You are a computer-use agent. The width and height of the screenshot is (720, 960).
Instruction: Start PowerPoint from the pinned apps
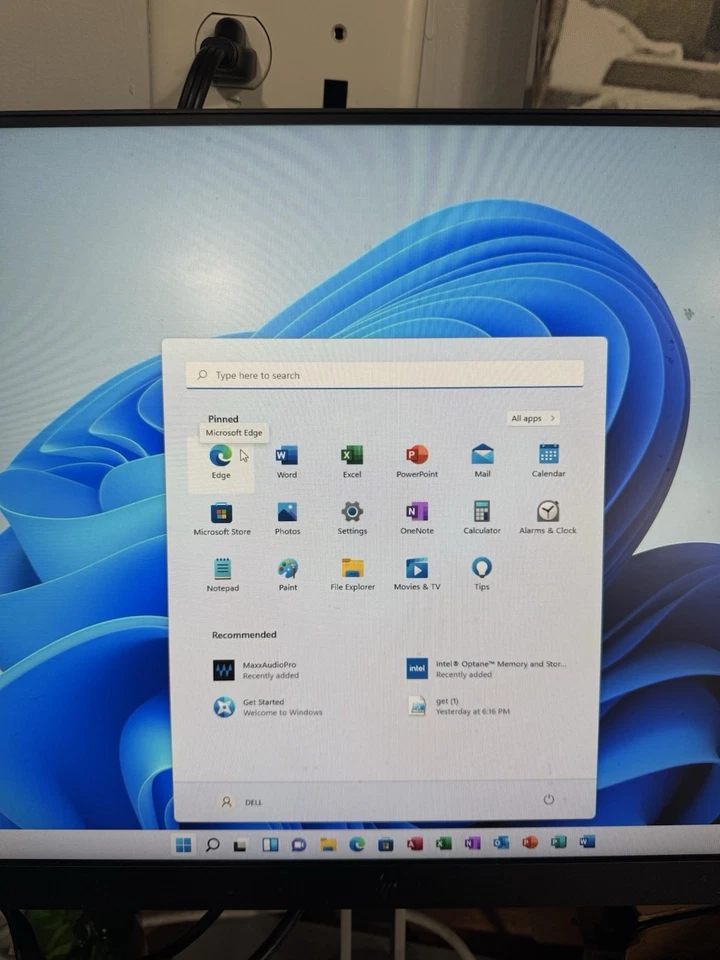417,461
